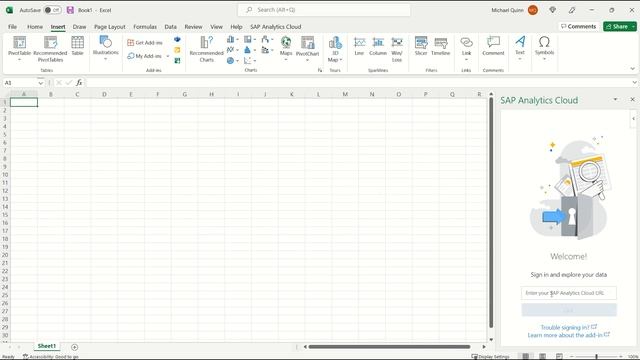
Task: Open Learn more about the add-in link
Action: point(569,335)
